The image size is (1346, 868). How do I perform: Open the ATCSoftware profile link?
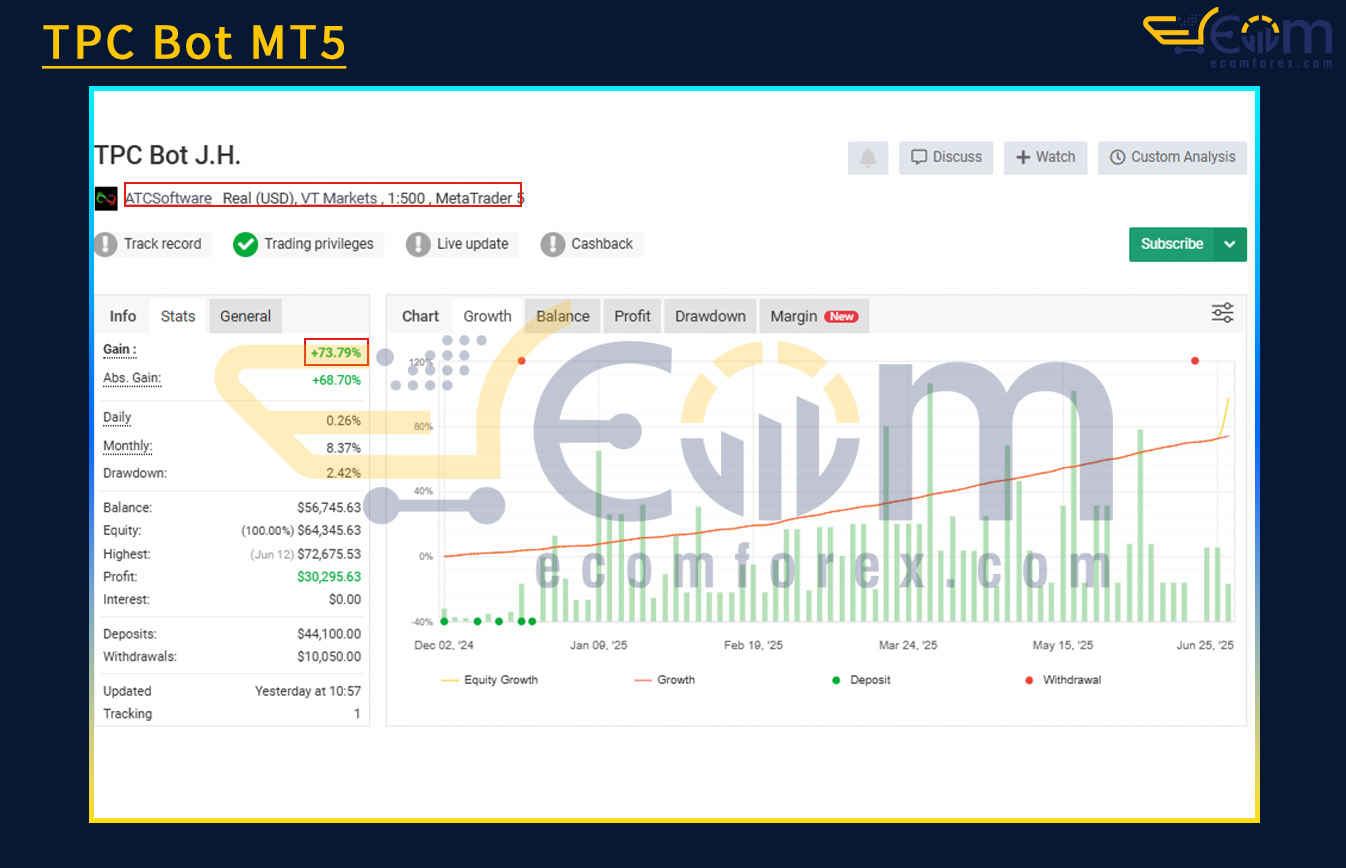[x=168, y=198]
